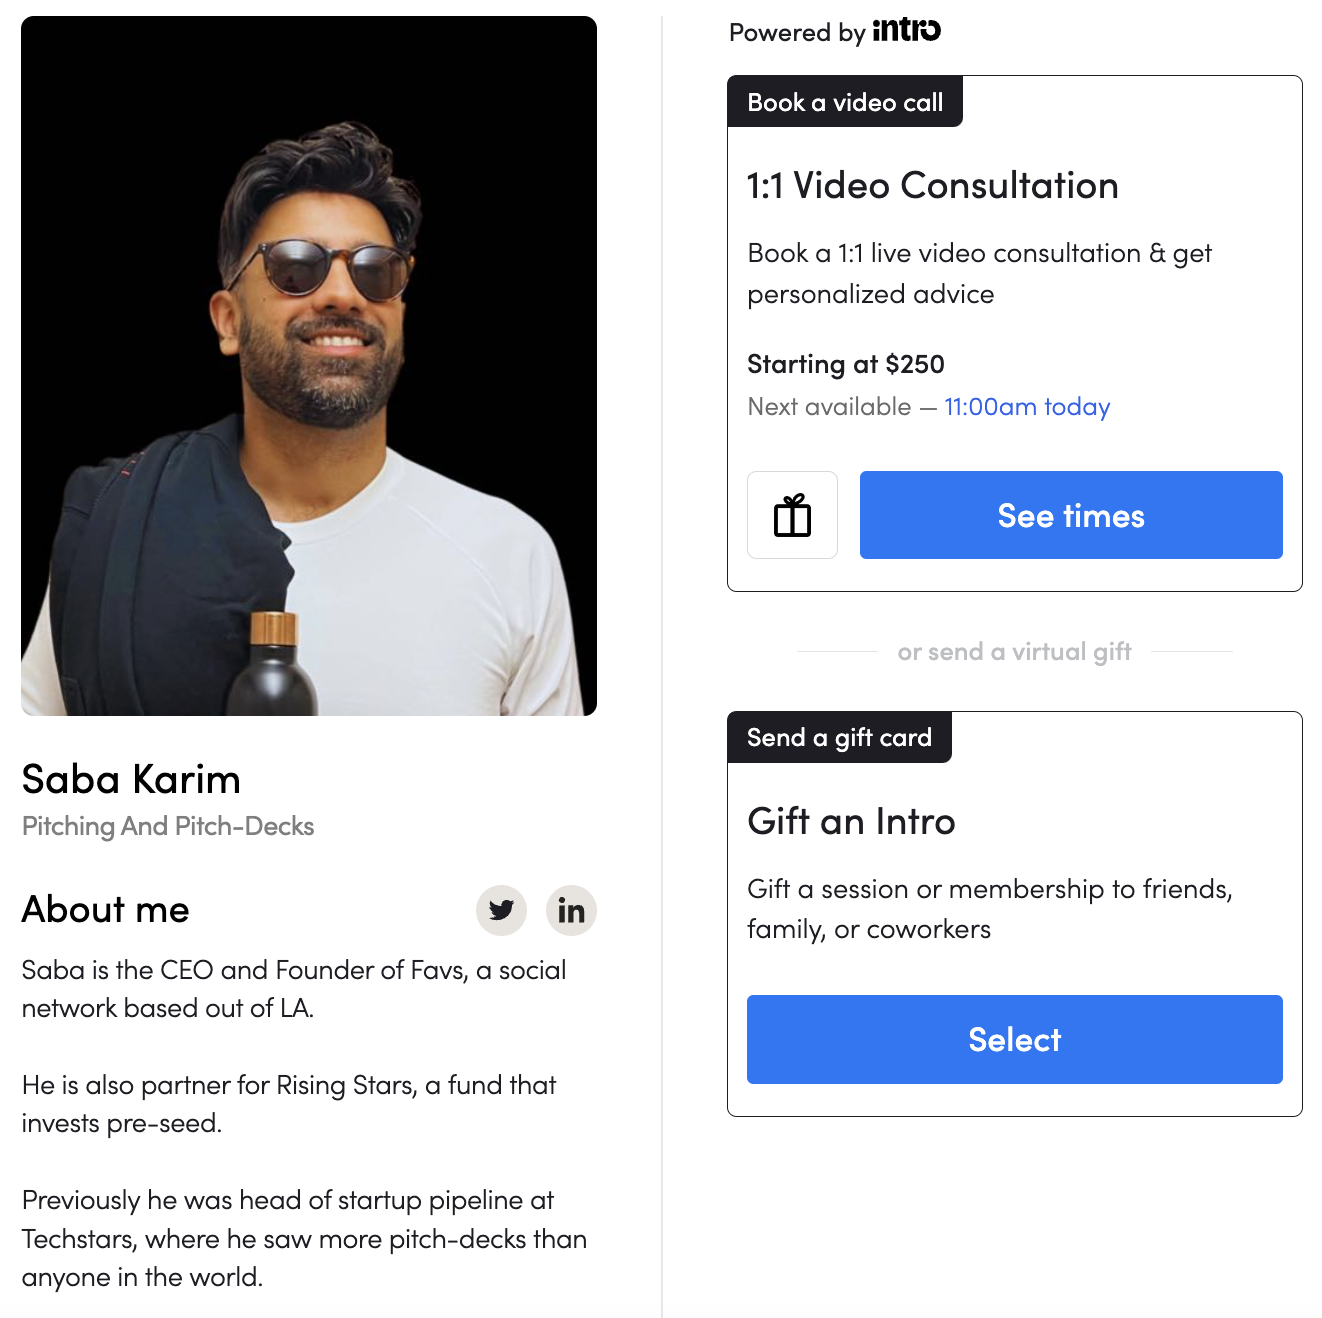The height and width of the screenshot is (1318, 1322).
Task: Click the Starting at $250 price text
Action: click(846, 364)
